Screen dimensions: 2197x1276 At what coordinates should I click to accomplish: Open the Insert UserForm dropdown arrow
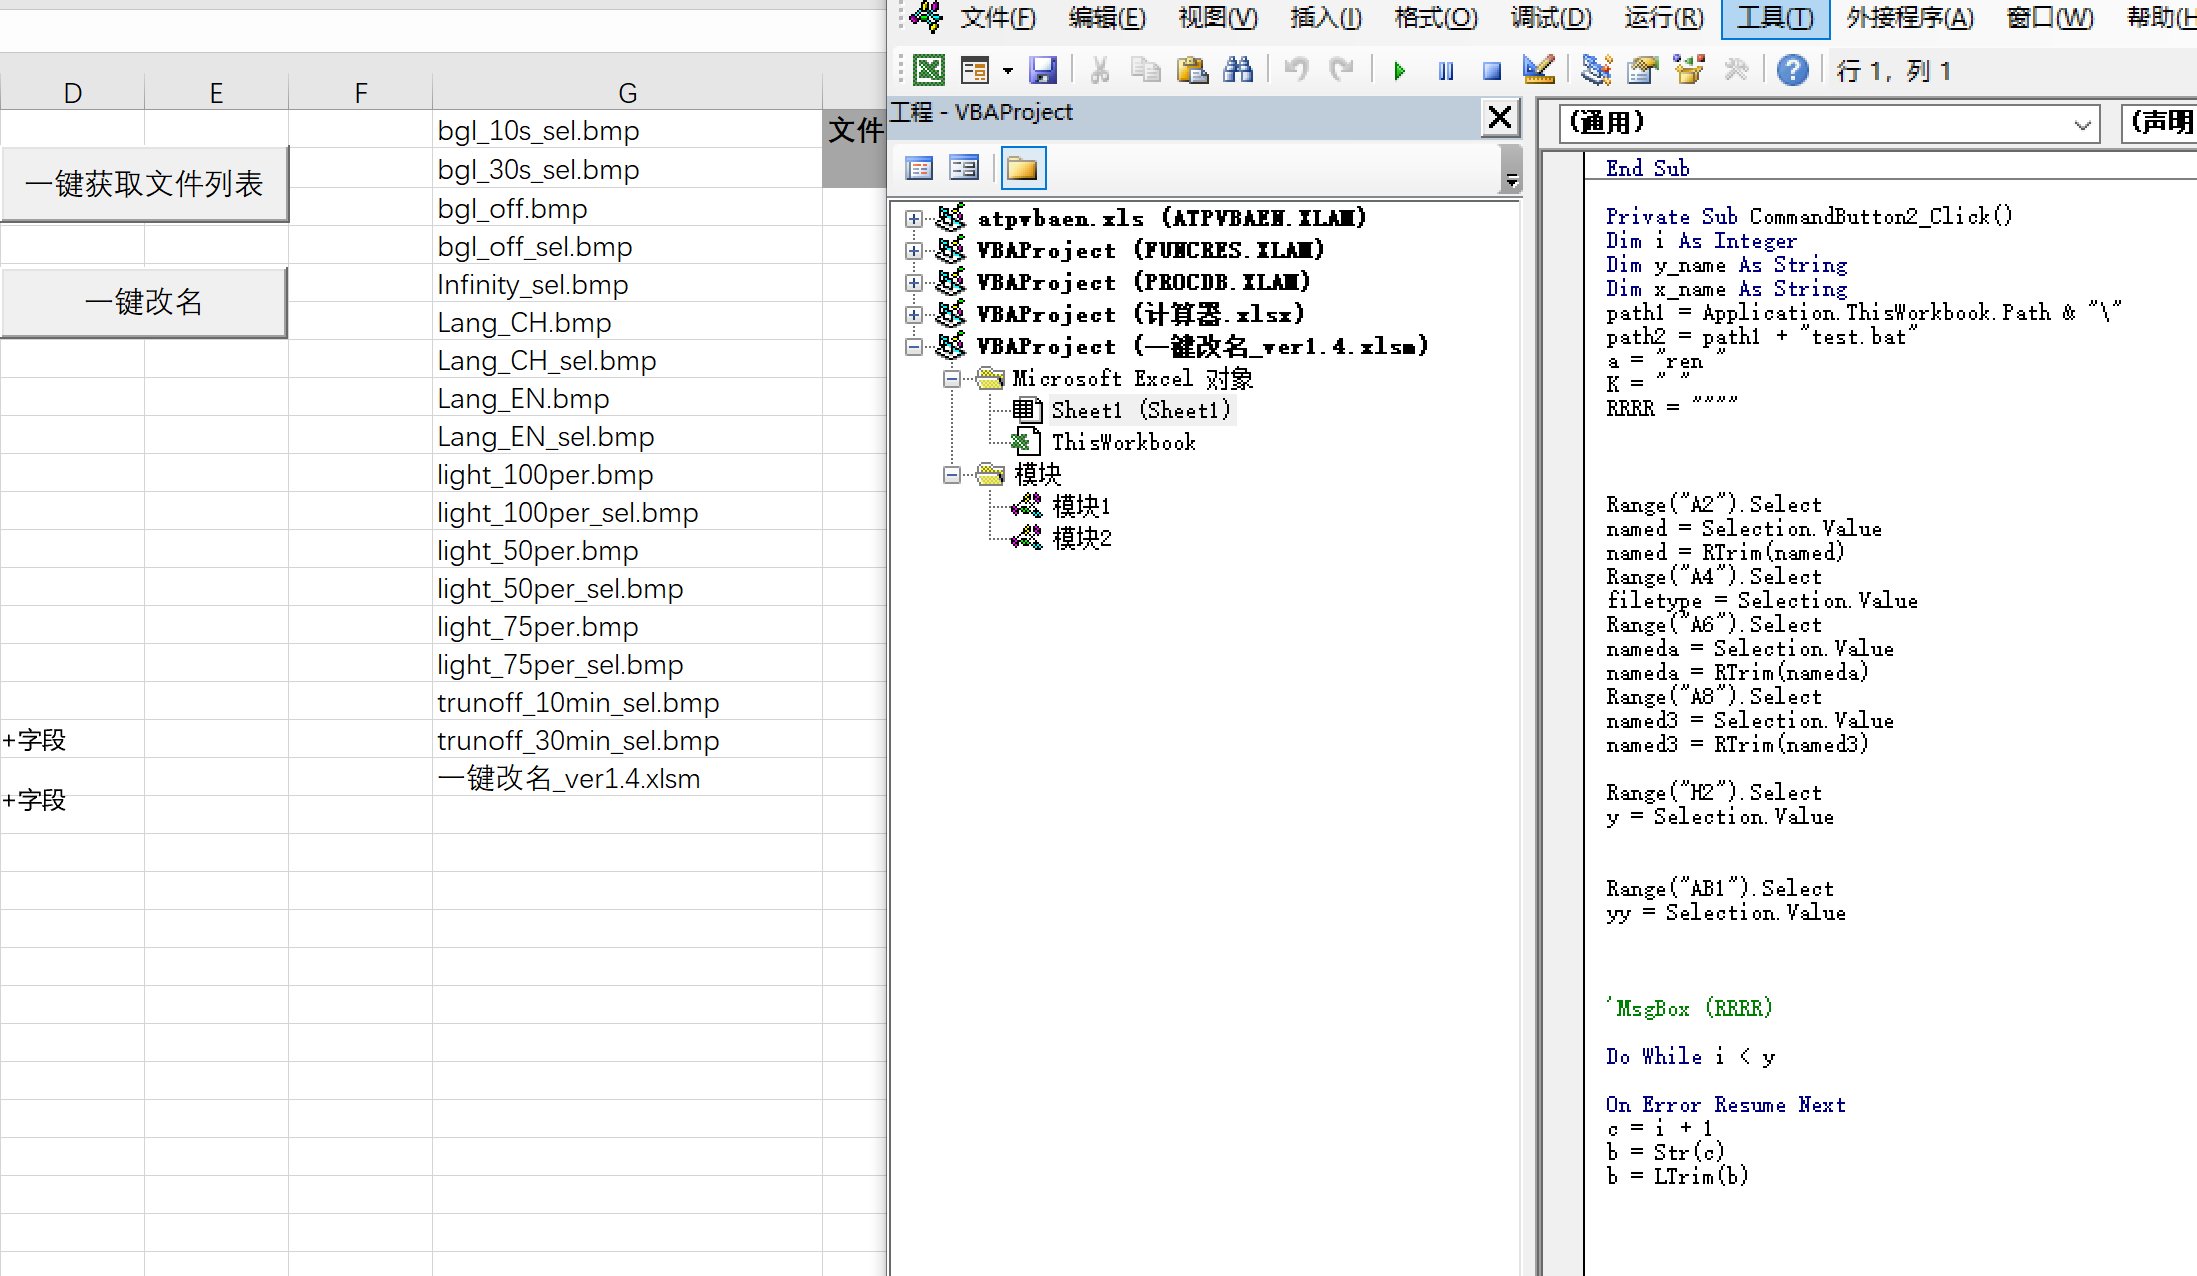pyautogui.click(x=1007, y=71)
